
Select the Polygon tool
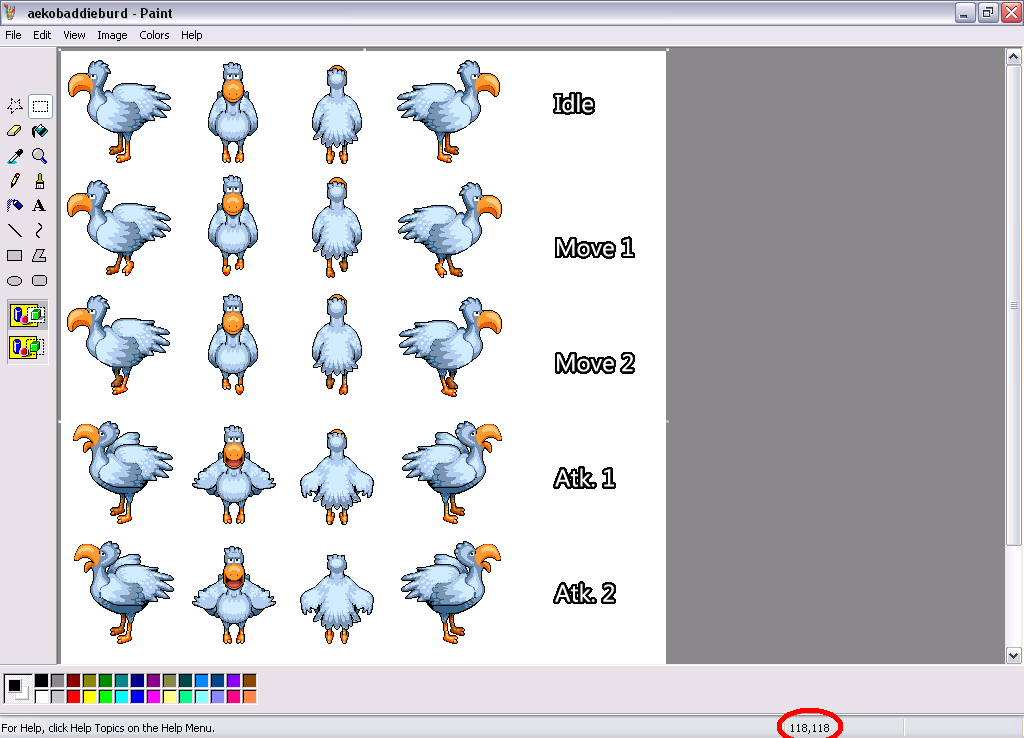[x=39, y=255]
